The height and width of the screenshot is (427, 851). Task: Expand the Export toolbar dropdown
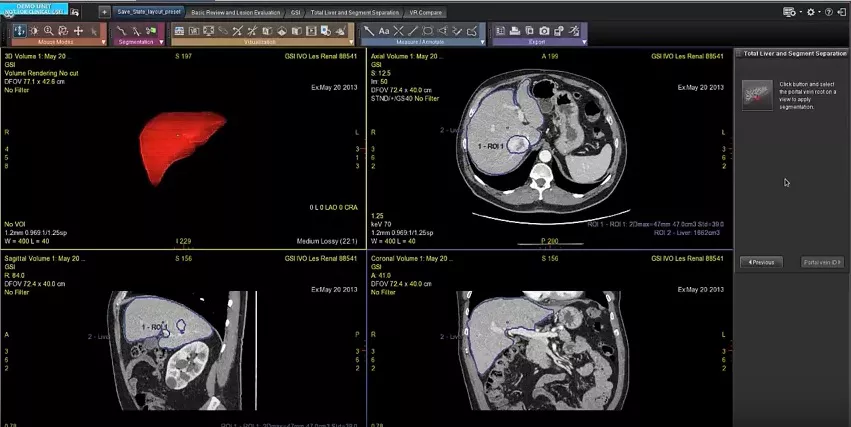tap(584, 42)
